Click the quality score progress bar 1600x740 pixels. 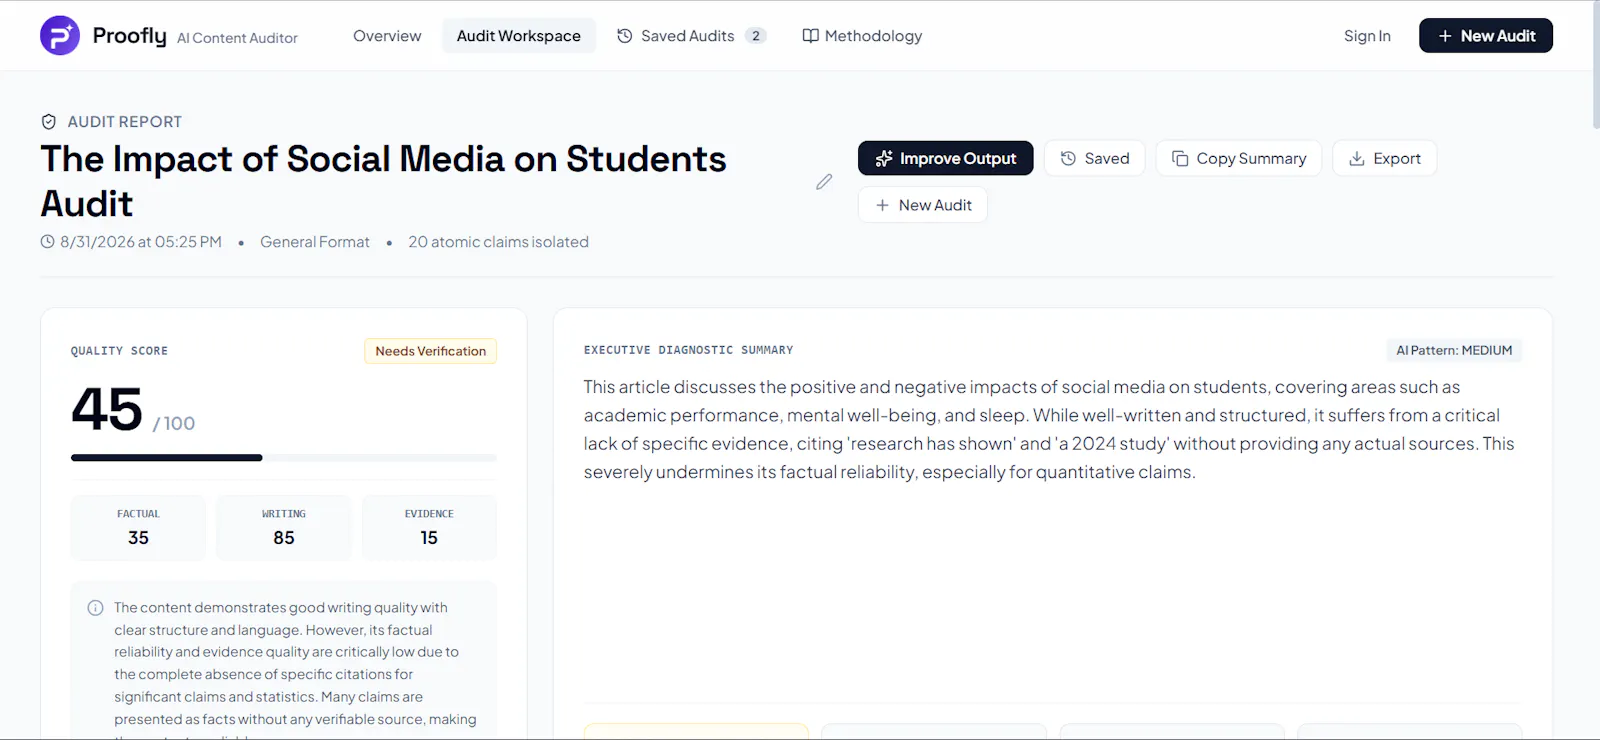(284, 458)
